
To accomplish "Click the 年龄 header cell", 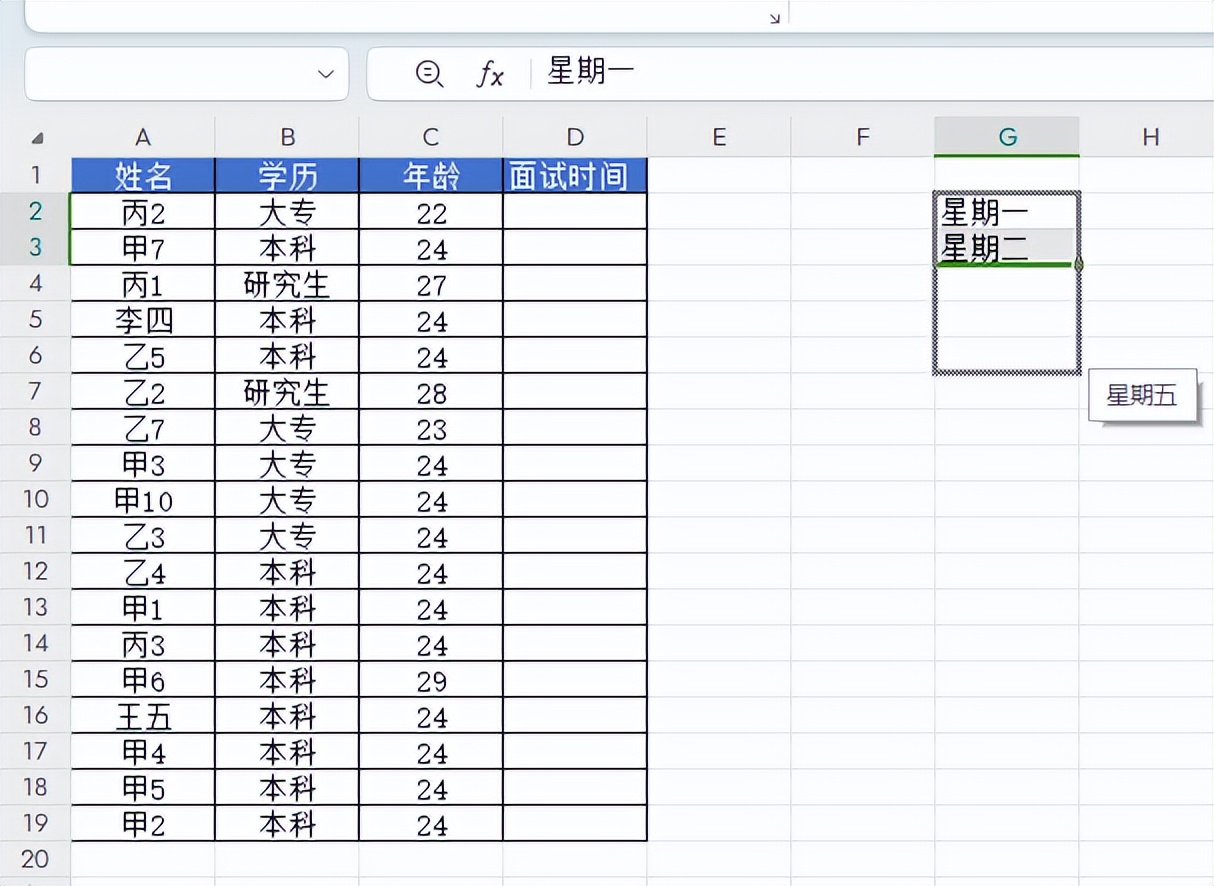I will pyautogui.click(x=431, y=176).
